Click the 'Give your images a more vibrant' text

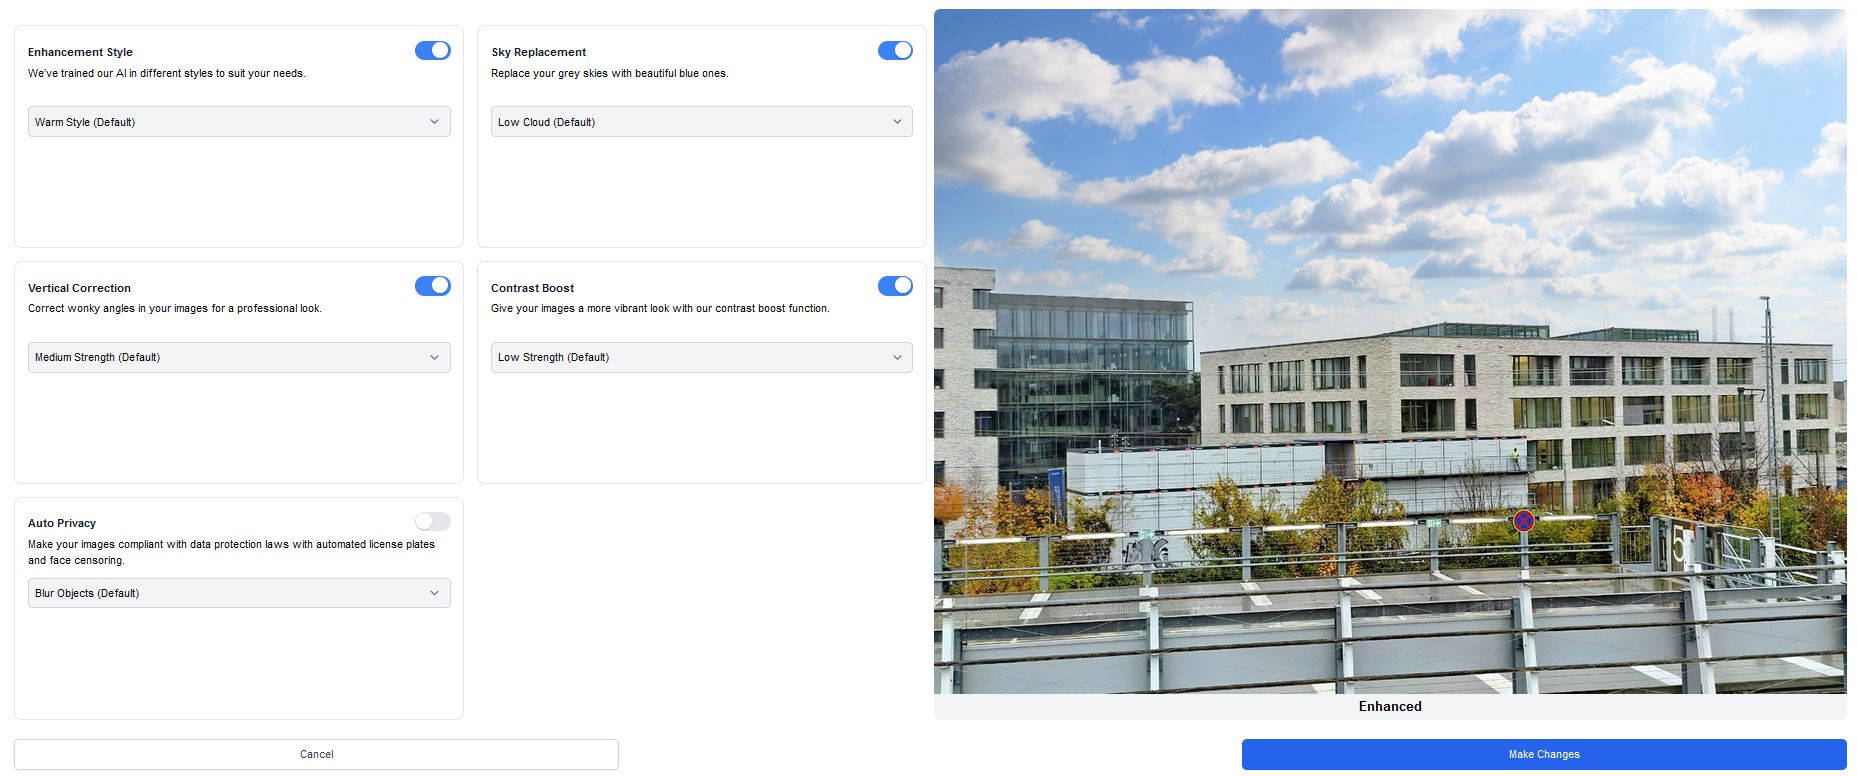(660, 308)
